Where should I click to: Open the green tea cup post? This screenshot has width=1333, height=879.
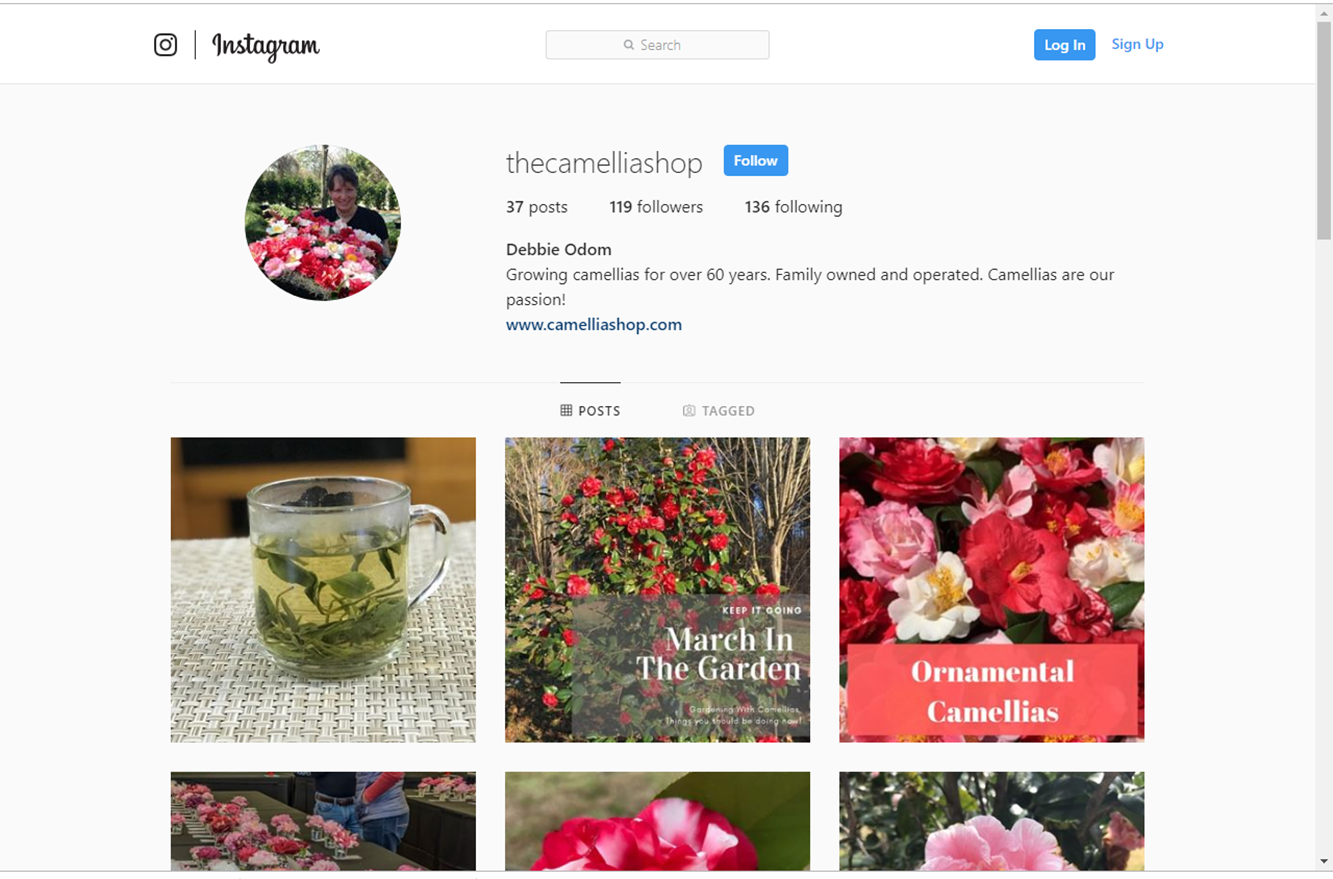point(323,590)
